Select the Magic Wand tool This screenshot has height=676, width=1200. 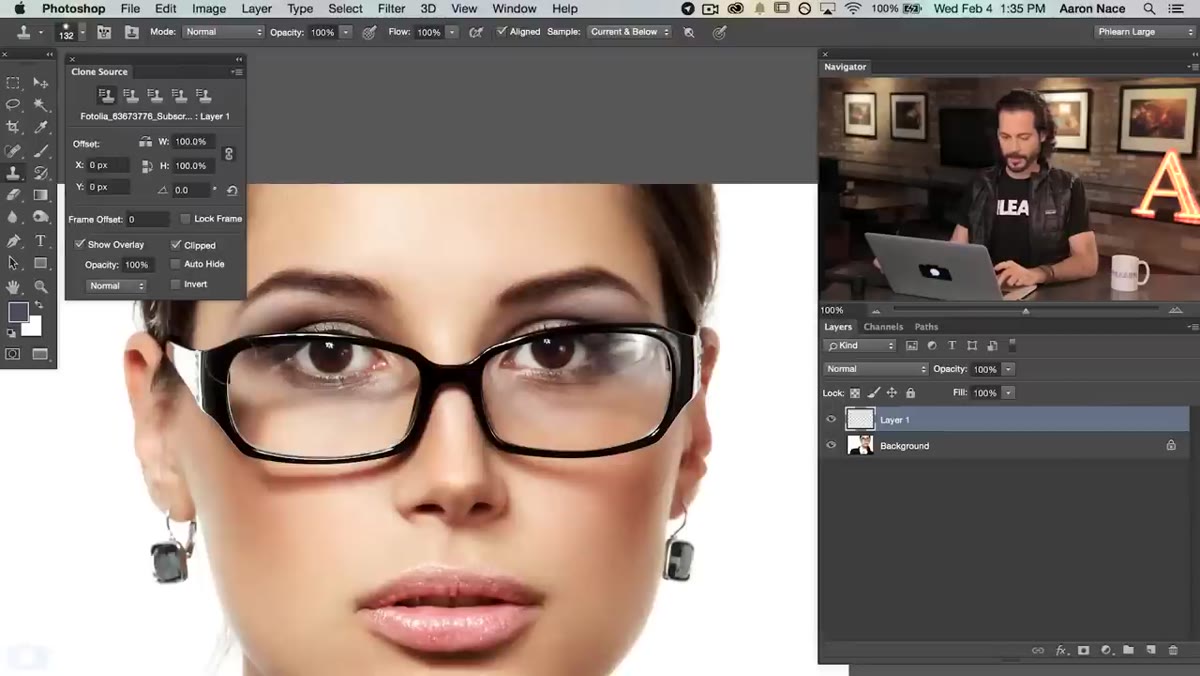(x=40, y=105)
